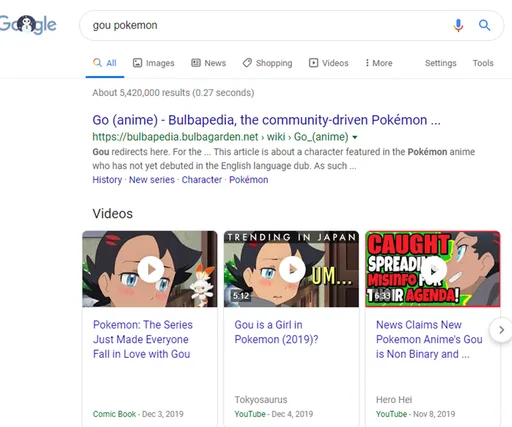Click YouTube source under Hero Hei
Image resolution: width=512 pixels, height=427 pixels.
pyautogui.click(x=391, y=414)
